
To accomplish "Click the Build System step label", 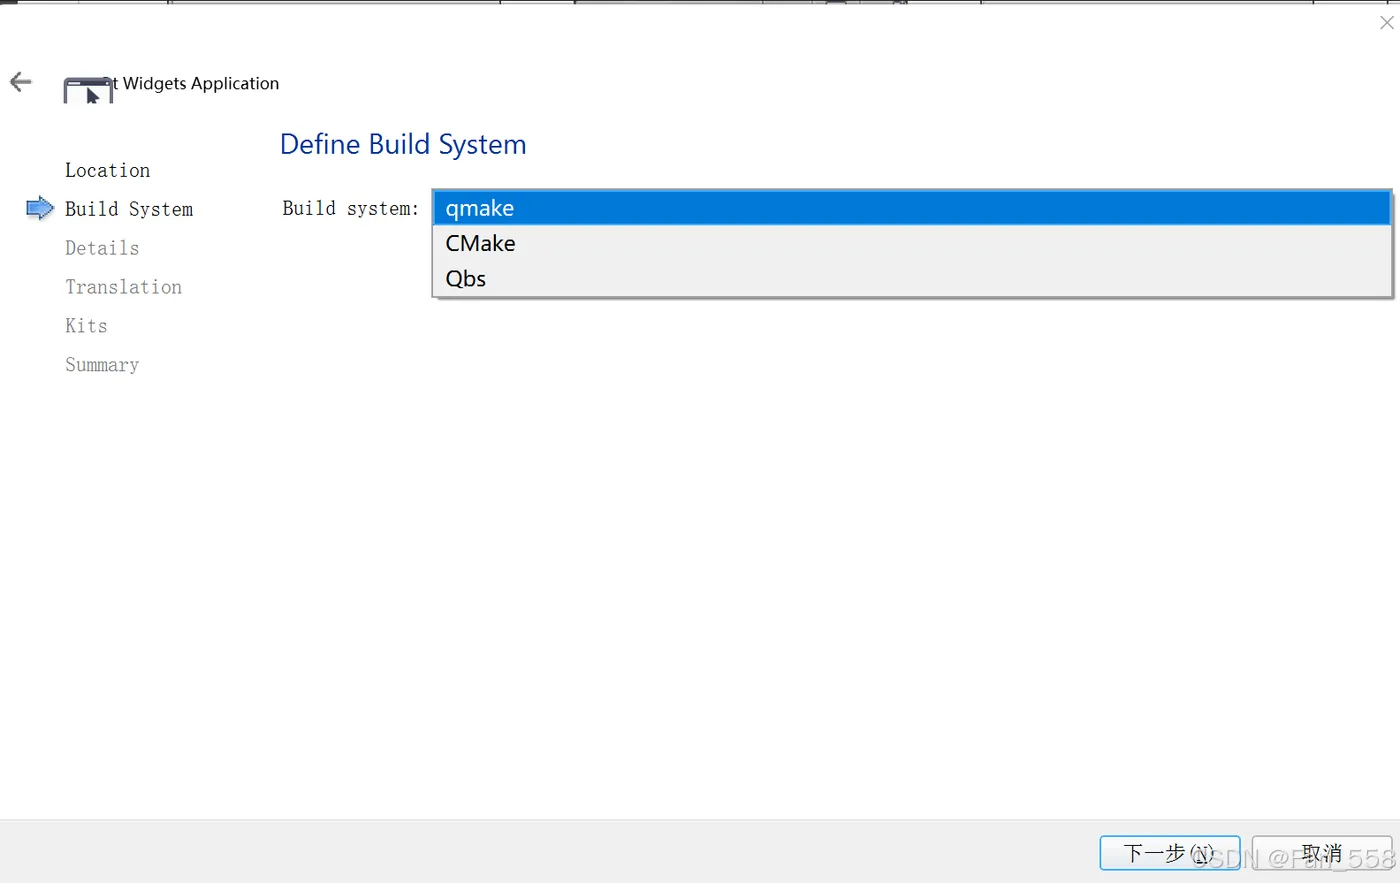I will point(129,209).
